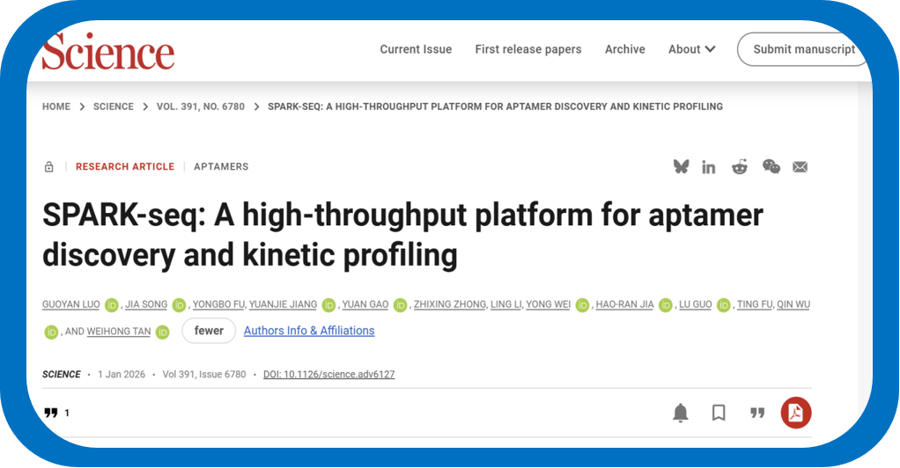Share article on Bluesky

[x=681, y=167]
